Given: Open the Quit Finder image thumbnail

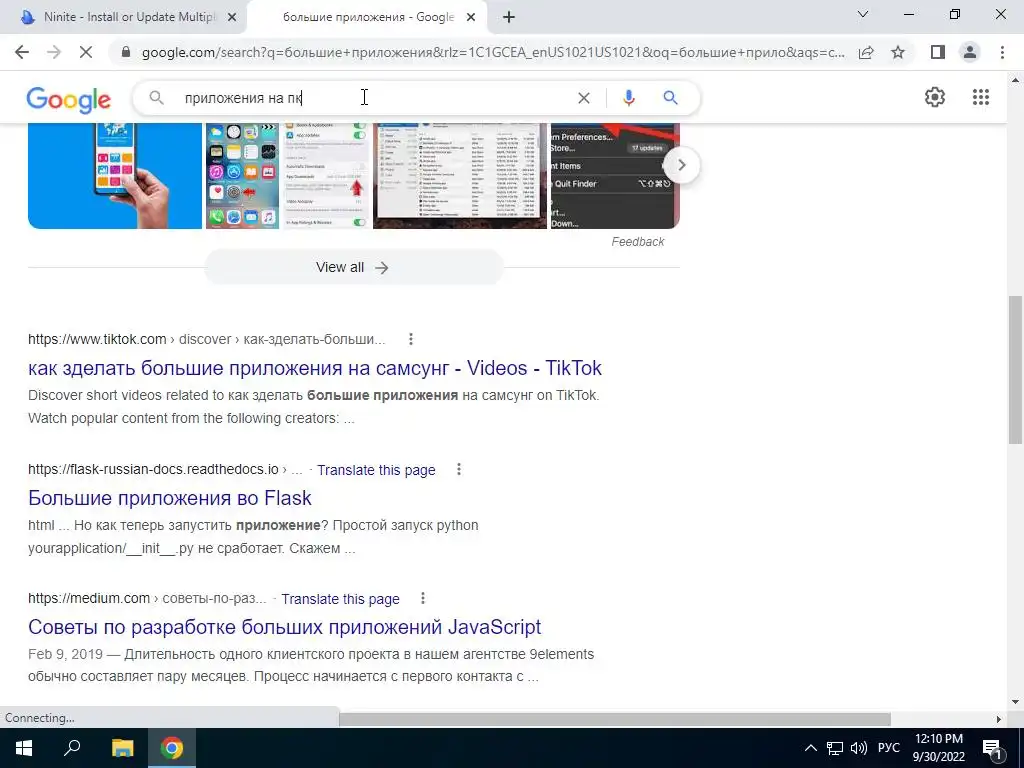Looking at the screenshot, I should (x=615, y=176).
